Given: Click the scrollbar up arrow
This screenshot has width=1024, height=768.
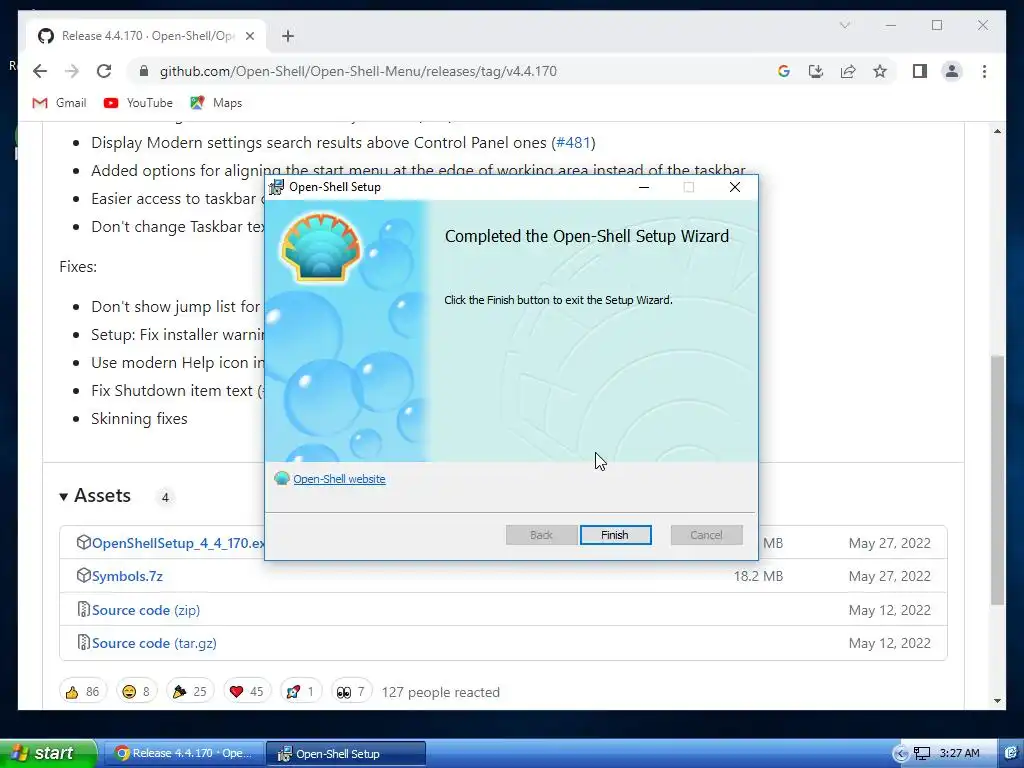Looking at the screenshot, I should coord(997,131).
